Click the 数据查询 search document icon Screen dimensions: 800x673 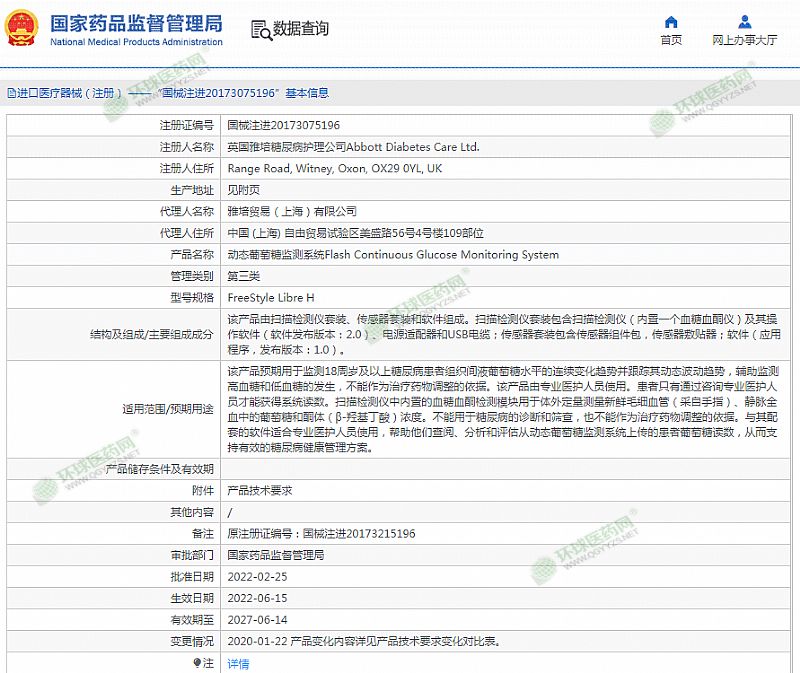tap(259, 30)
